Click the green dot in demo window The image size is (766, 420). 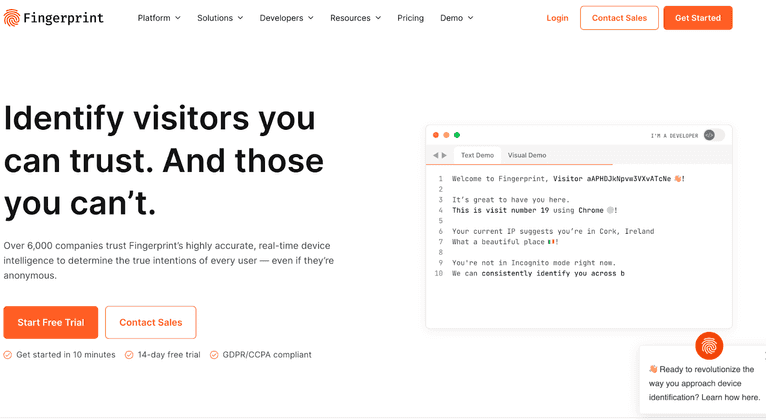(457, 134)
